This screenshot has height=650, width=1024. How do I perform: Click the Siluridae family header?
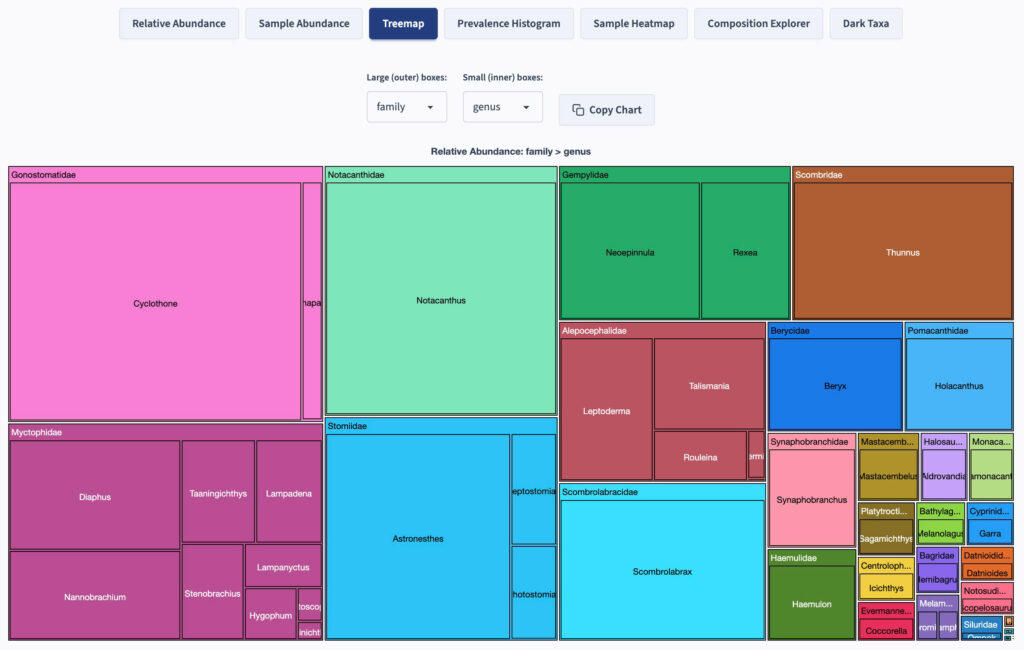(981, 625)
